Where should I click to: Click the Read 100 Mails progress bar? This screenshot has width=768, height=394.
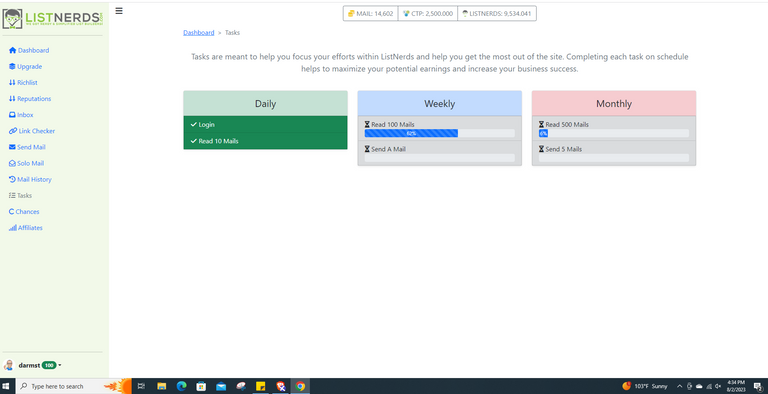click(439, 133)
